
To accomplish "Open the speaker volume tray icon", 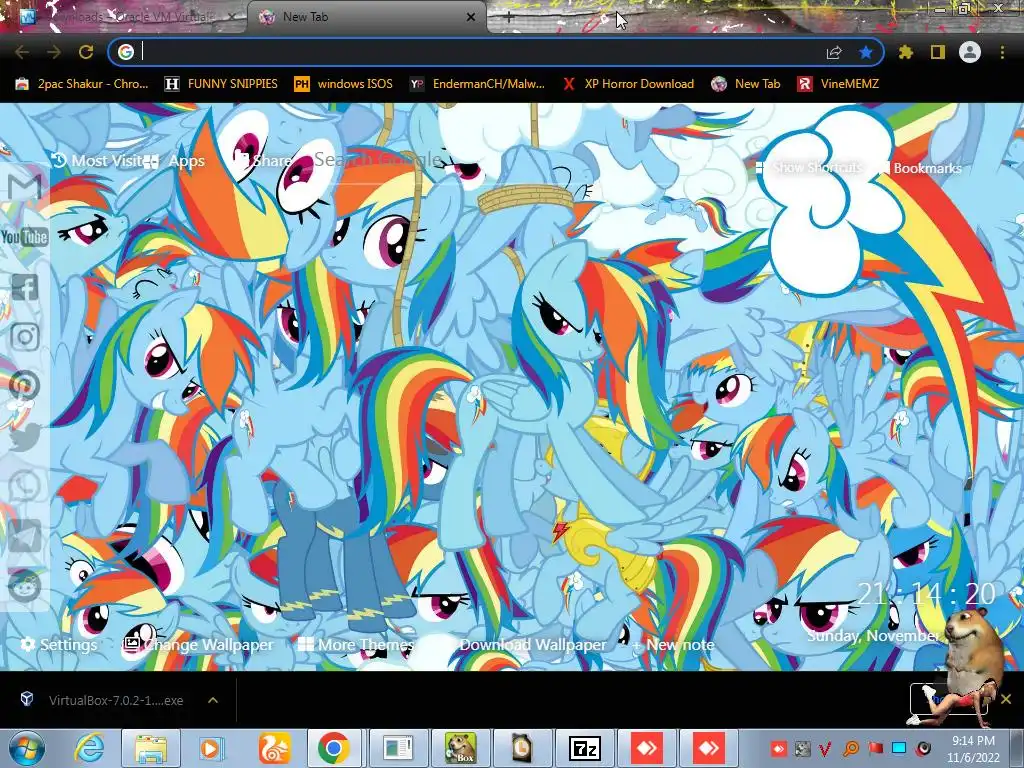I will point(923,748).
